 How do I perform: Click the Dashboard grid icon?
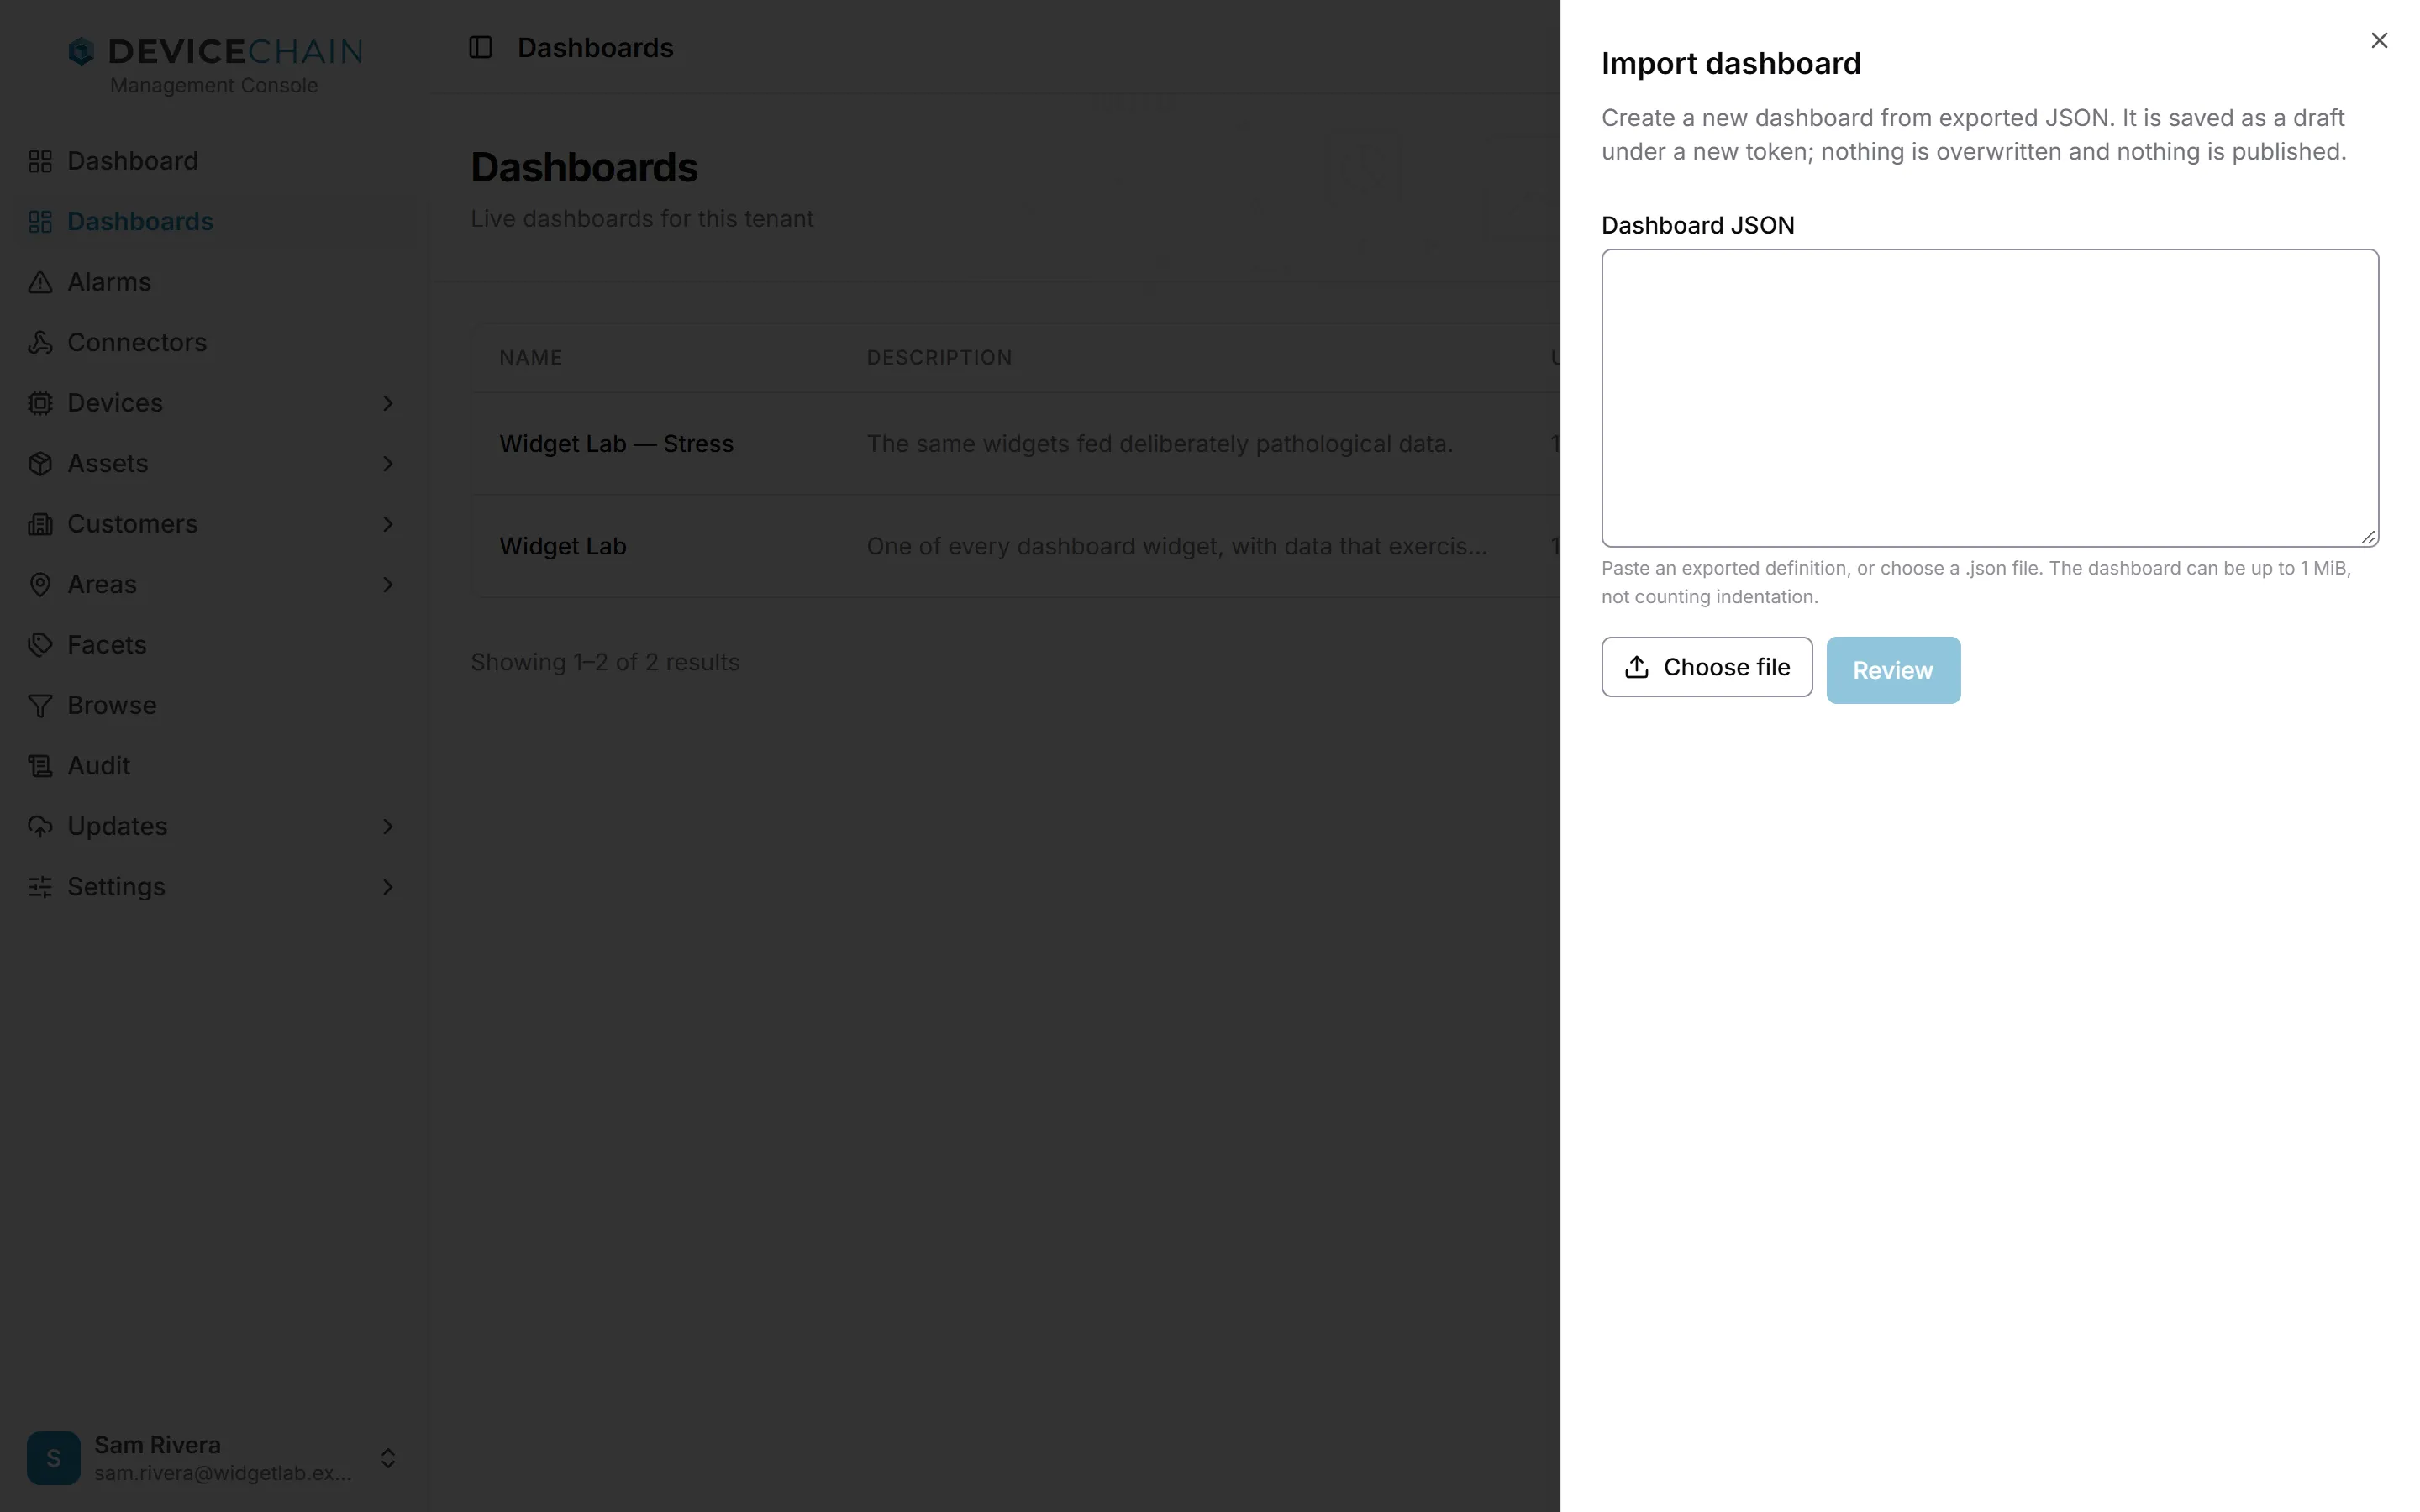click(x=40, y=161)
